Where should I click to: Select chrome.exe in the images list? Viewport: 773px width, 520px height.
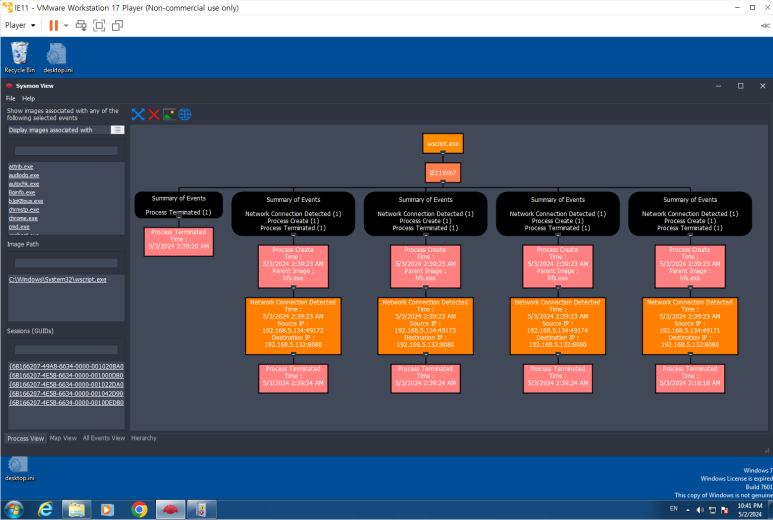coord(23,218)
